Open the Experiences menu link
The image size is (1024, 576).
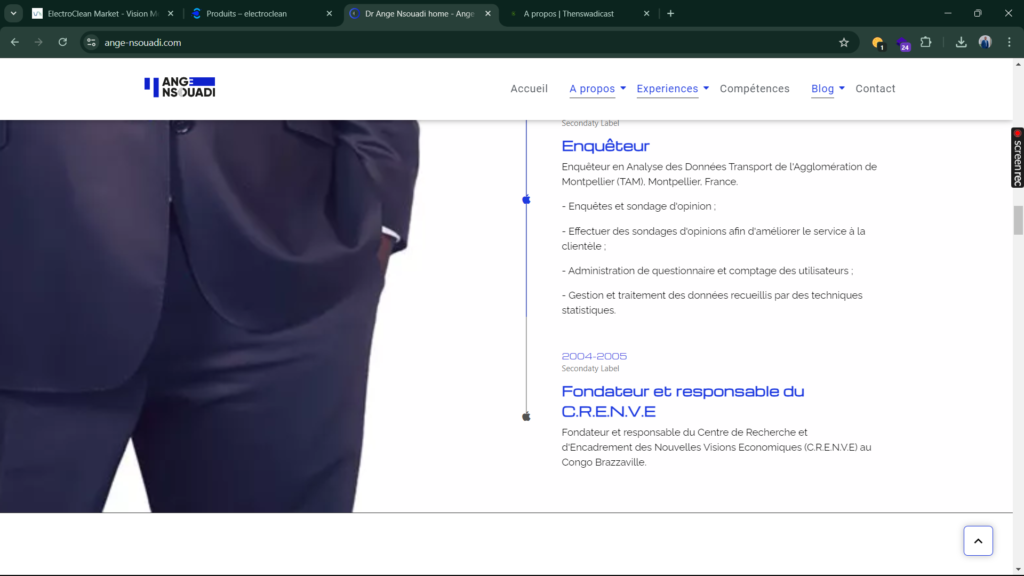point(667,89)
